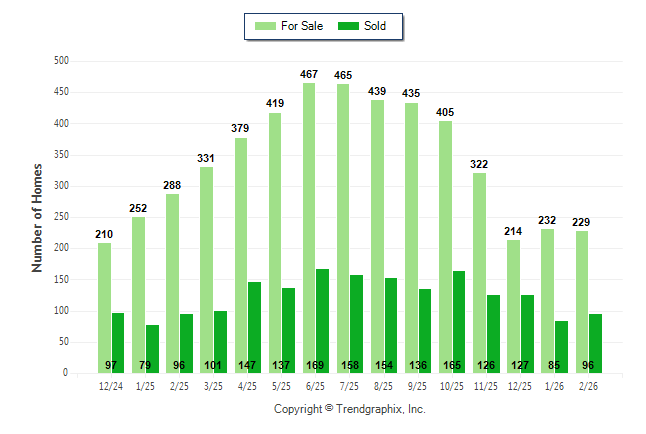Click the For Sale legend color swatch
The image size is (646, 434).
point(265,26)
